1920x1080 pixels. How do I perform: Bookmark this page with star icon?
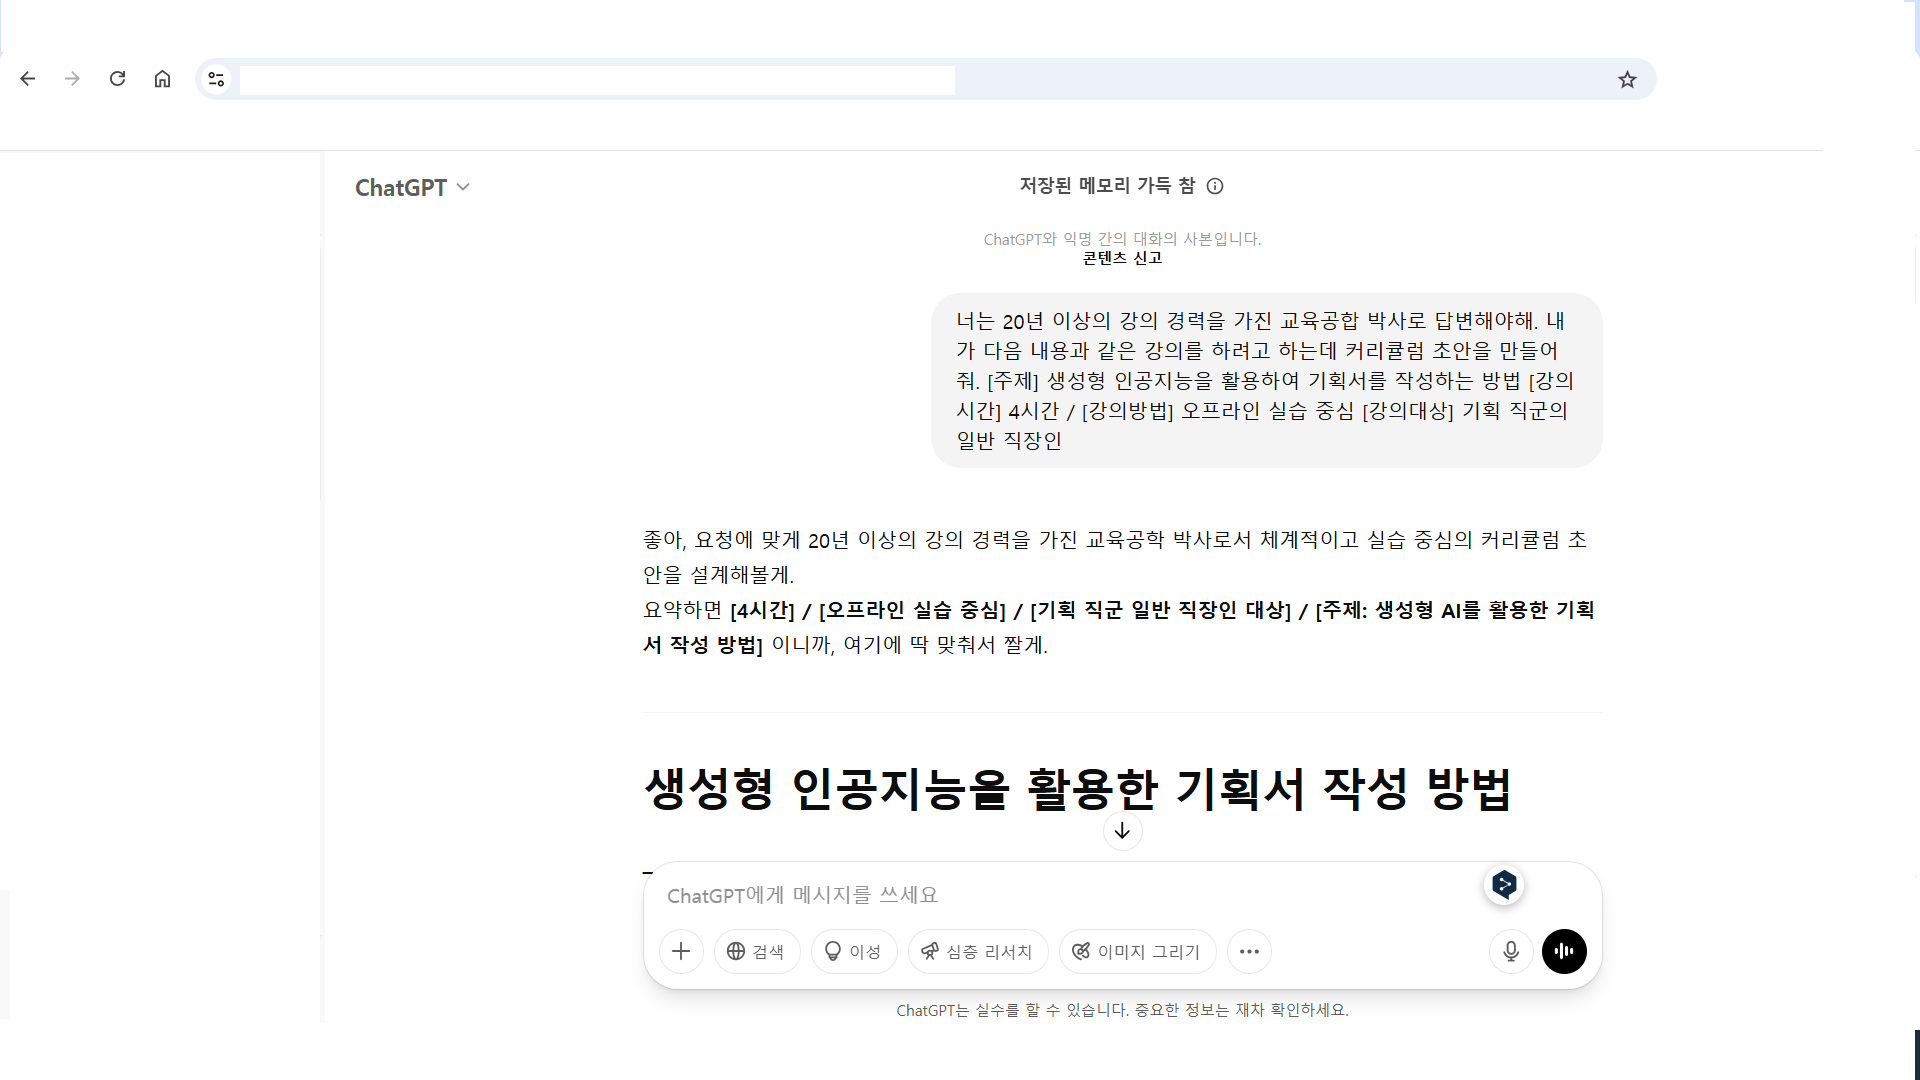1627,79
